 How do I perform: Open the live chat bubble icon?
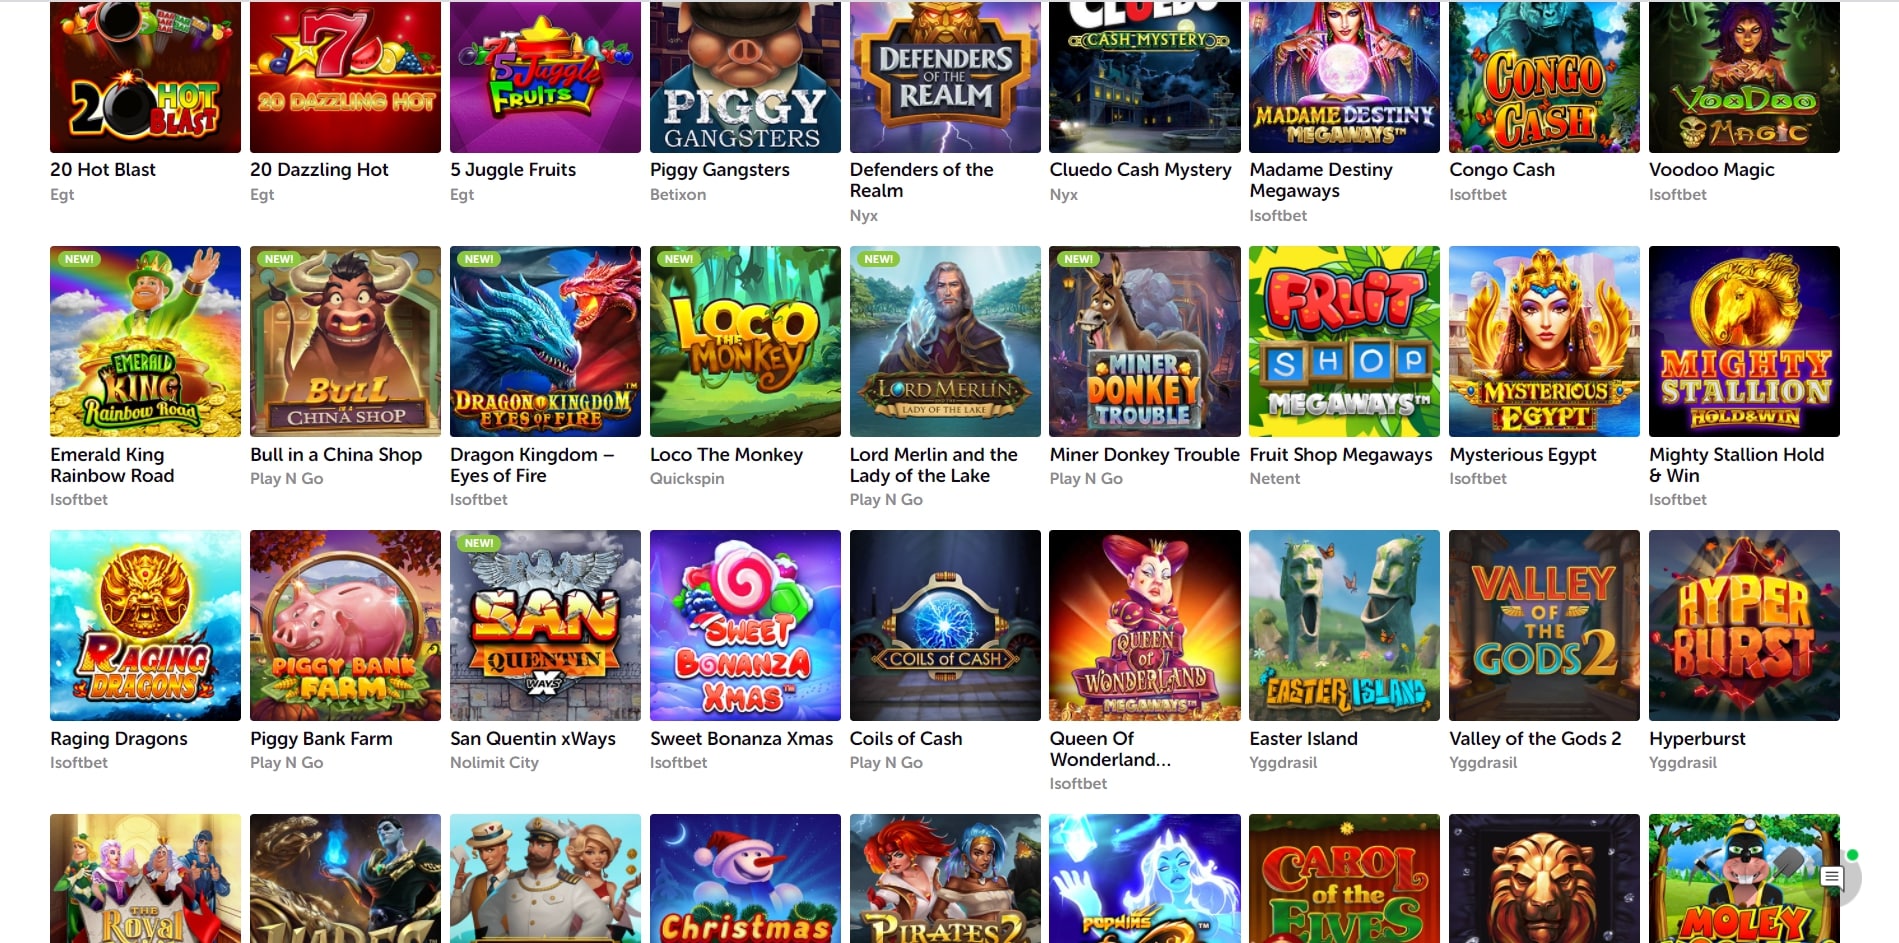(x=1832, y=878)
